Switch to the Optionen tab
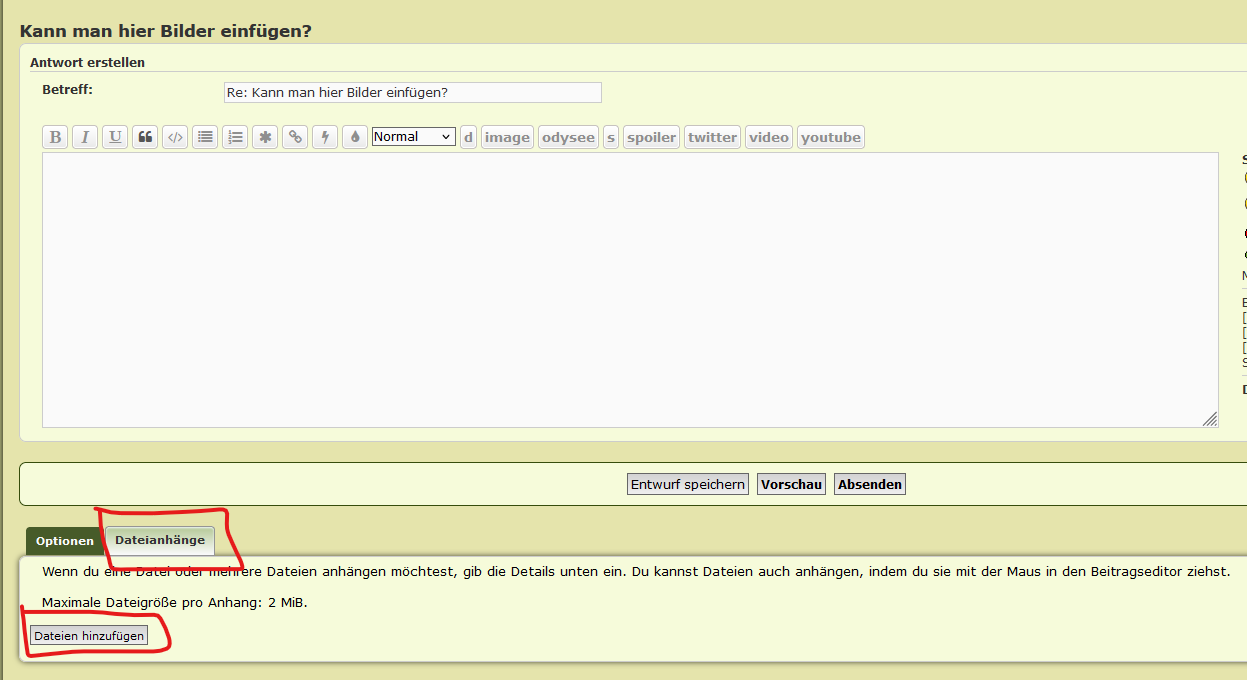This screenshot has height=680, width=1247. pos(65,541)
